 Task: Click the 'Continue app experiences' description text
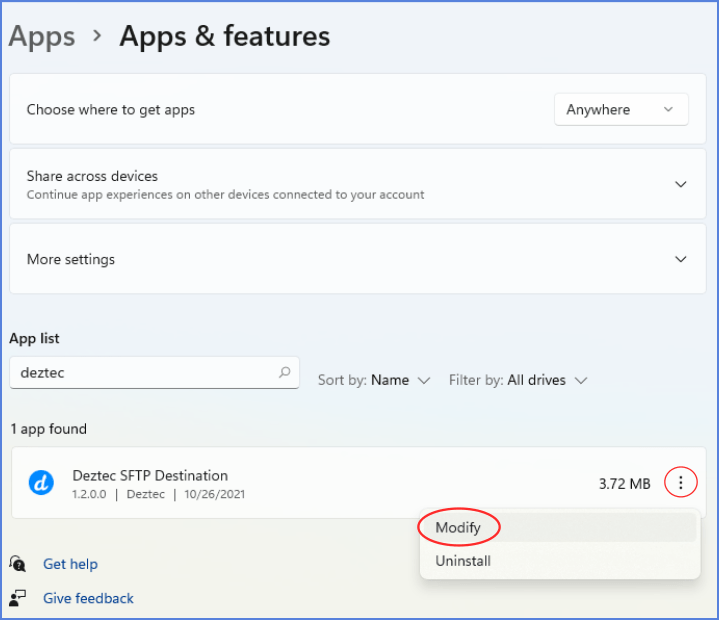click(225, 195)
